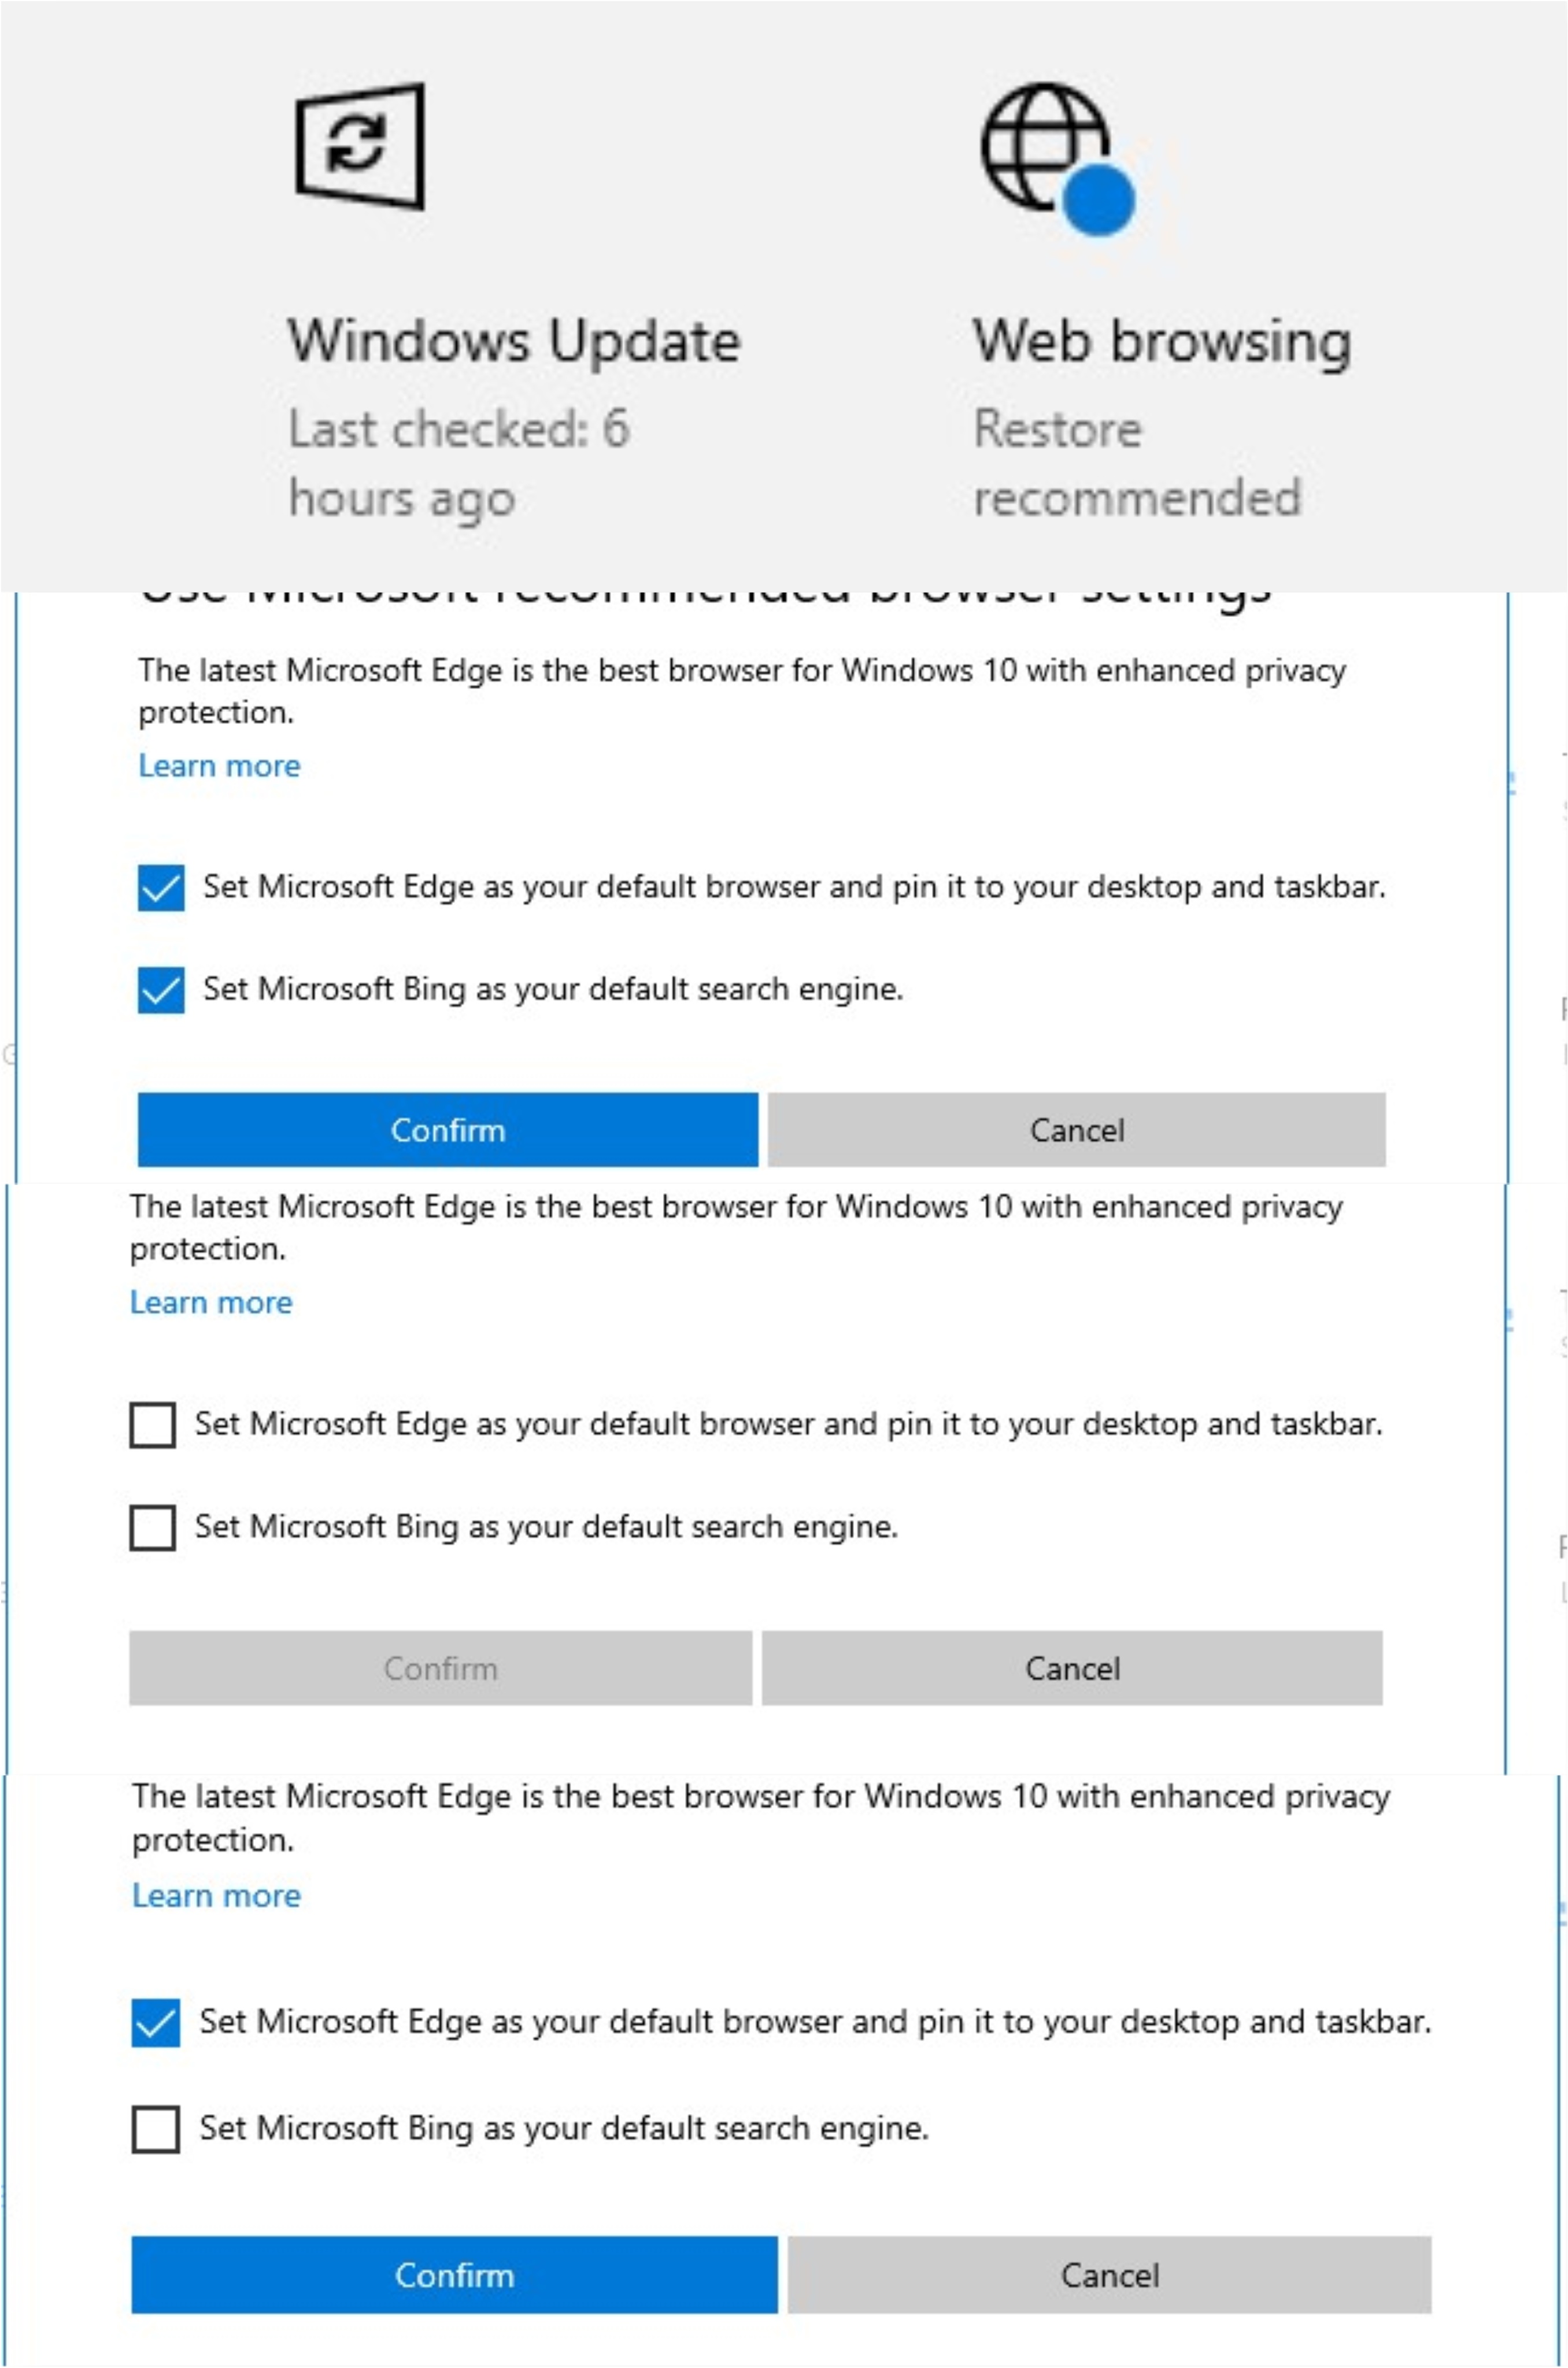The width and height of the screenshot is (1568, 2368).
Task: Check the Edge box in dialog with greyed-out Confirm
Action: point(153,1425)
